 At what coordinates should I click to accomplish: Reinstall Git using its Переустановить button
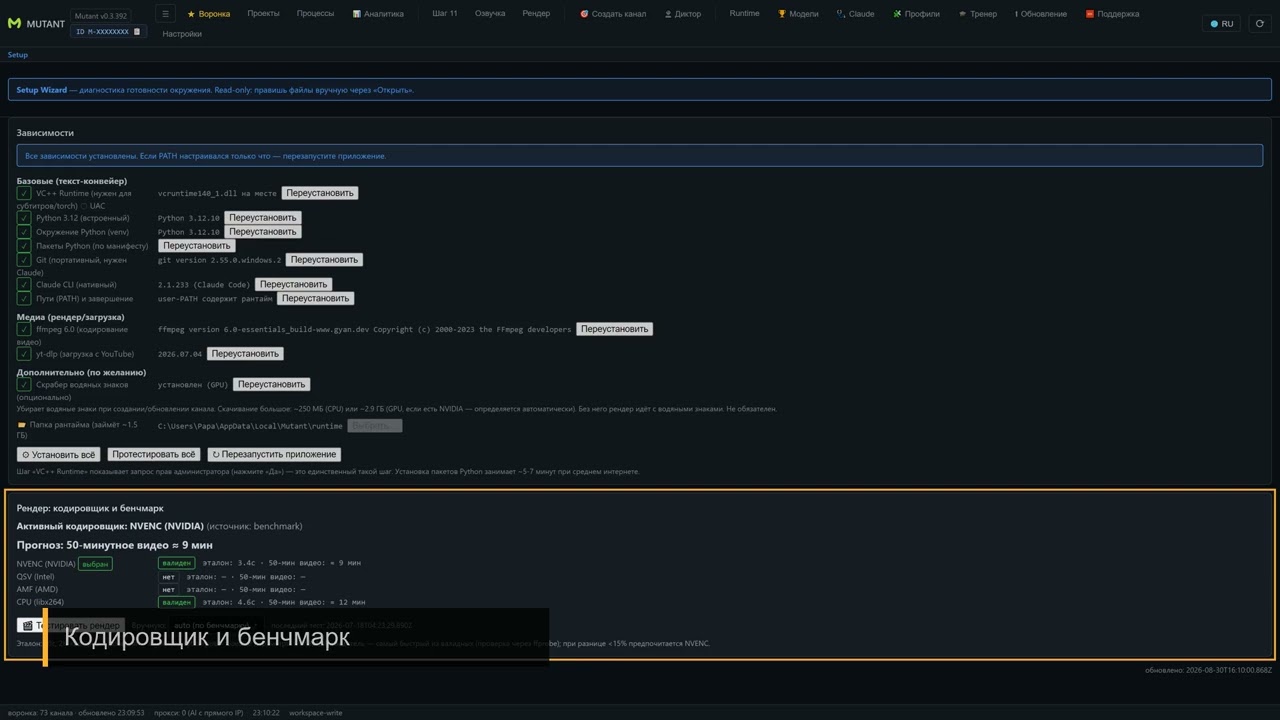point(324,260)
